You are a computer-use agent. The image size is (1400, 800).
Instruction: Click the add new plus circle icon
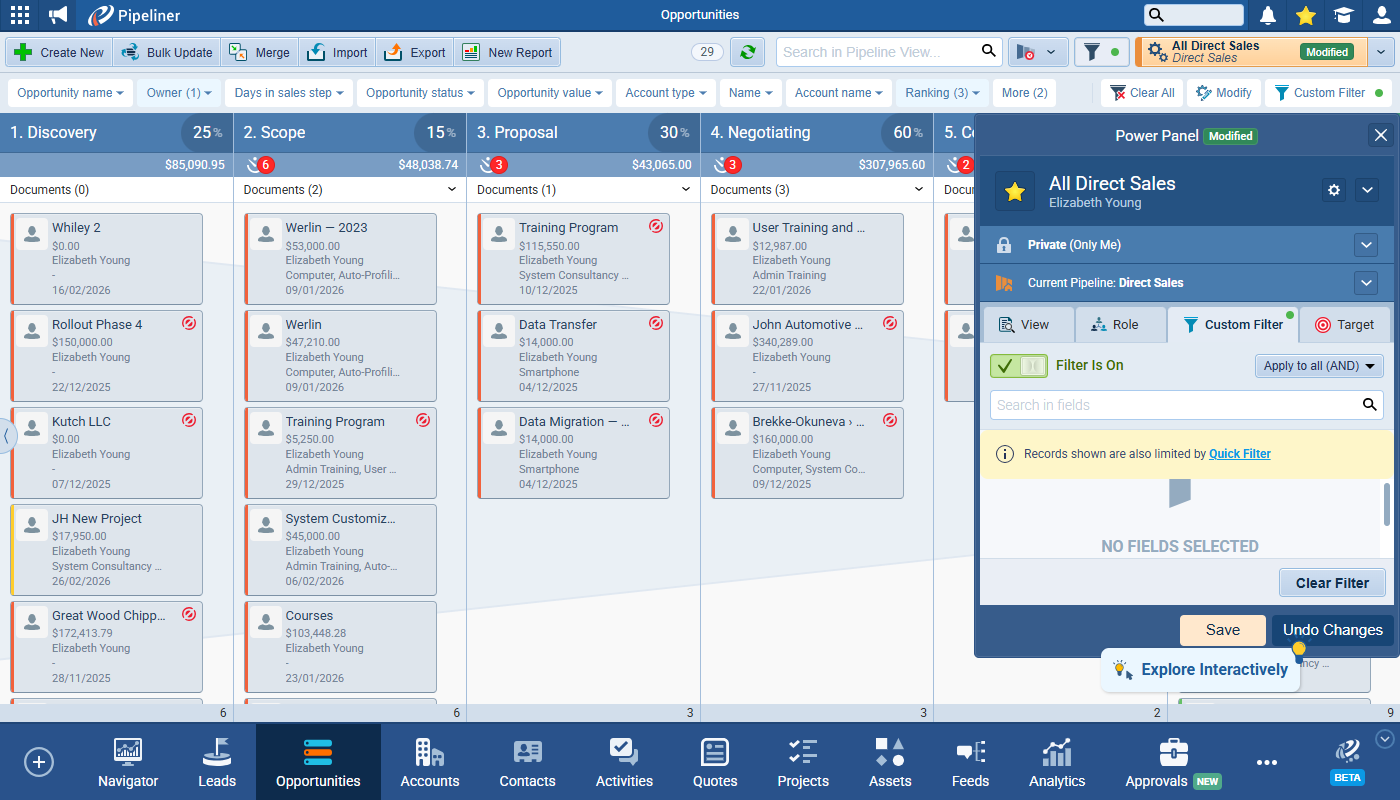[38, 762]
